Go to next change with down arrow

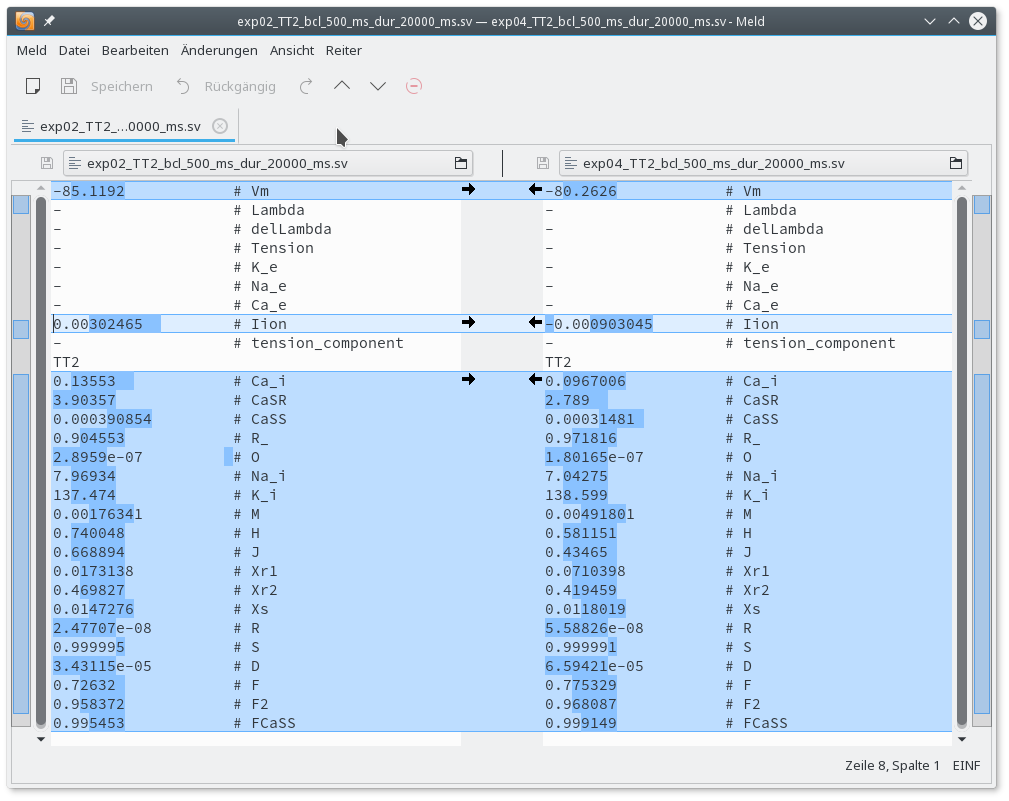(x=378, y=86)
